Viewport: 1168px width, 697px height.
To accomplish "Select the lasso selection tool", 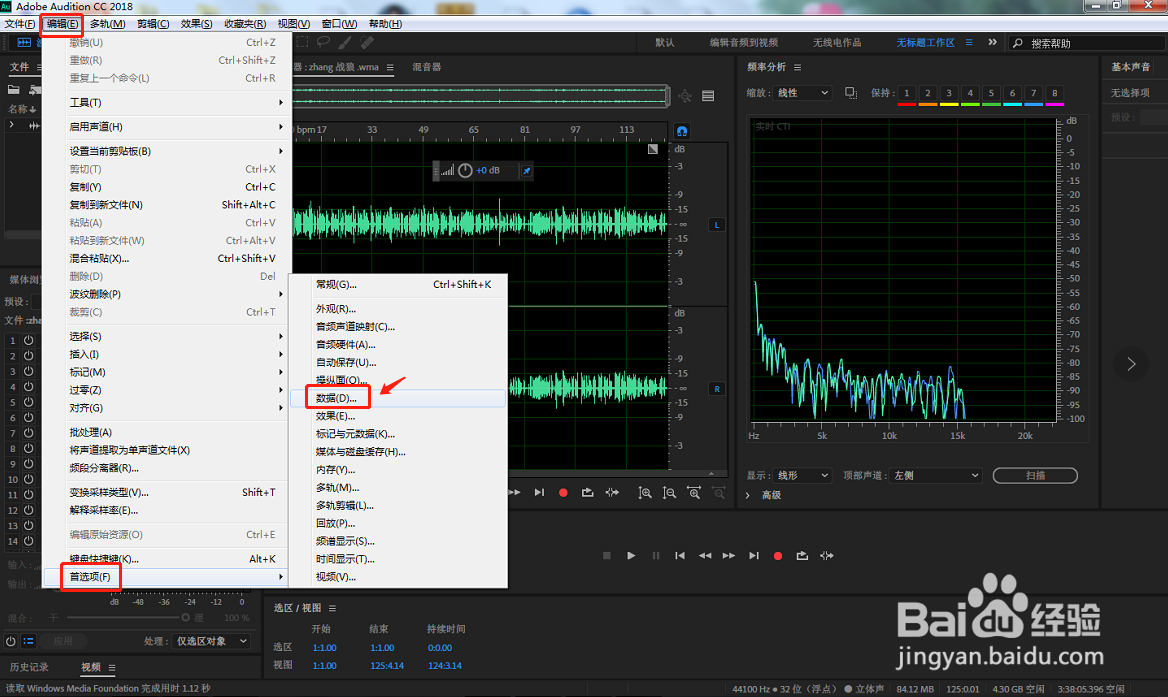I will pyautogui.click(x=323, y=42).
